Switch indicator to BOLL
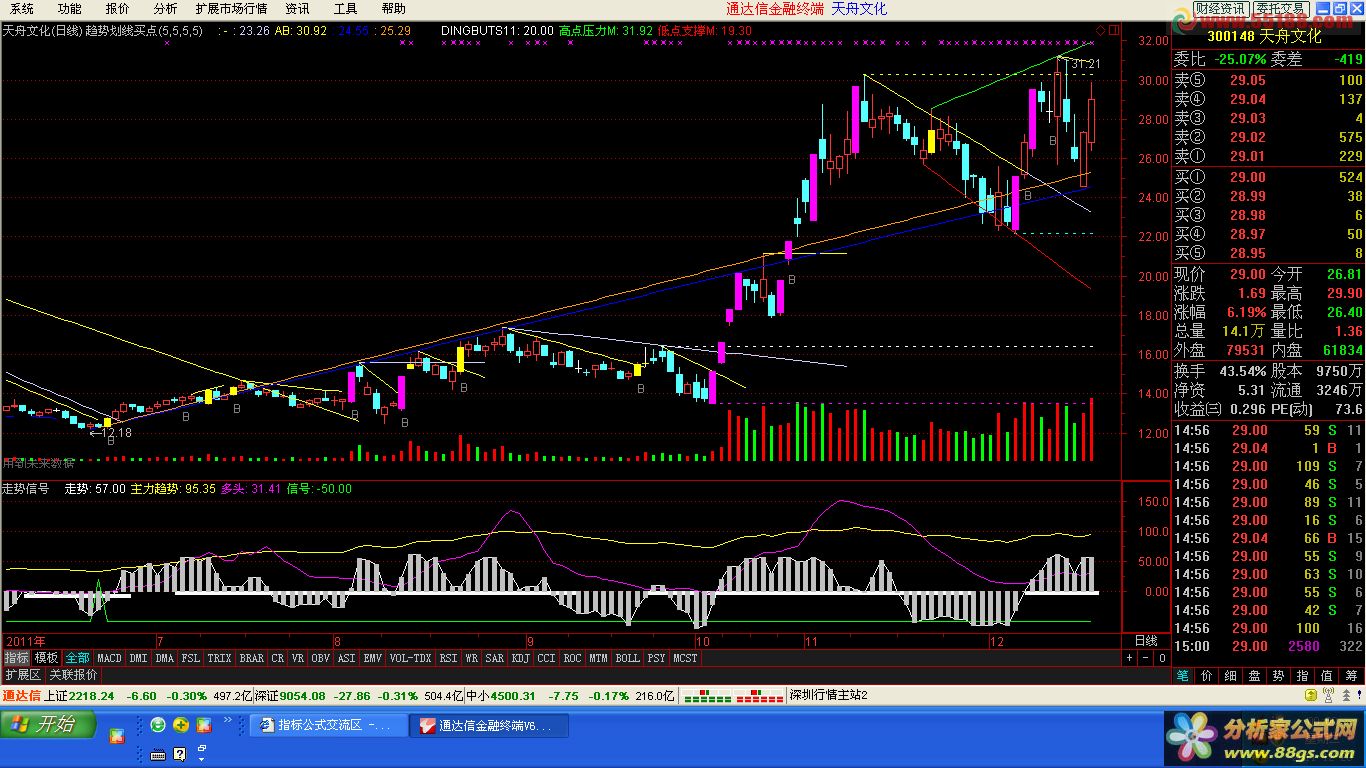The image size is (1366, 768). click(x=627, y=658)
